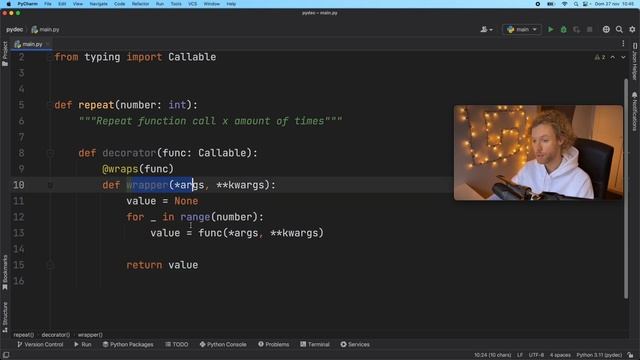Open the VCS menu
The image size is (640, 360).
(192, 4)
